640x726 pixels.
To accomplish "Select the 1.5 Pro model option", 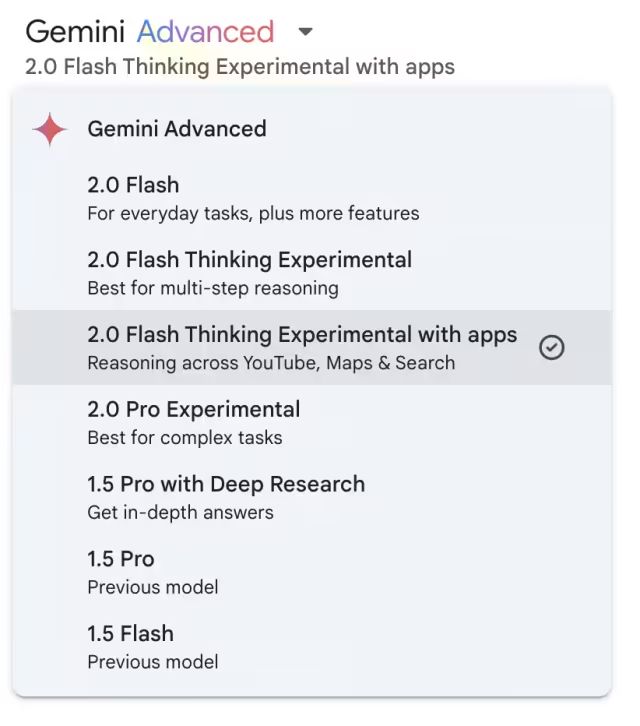I will (x=121, y=559).
